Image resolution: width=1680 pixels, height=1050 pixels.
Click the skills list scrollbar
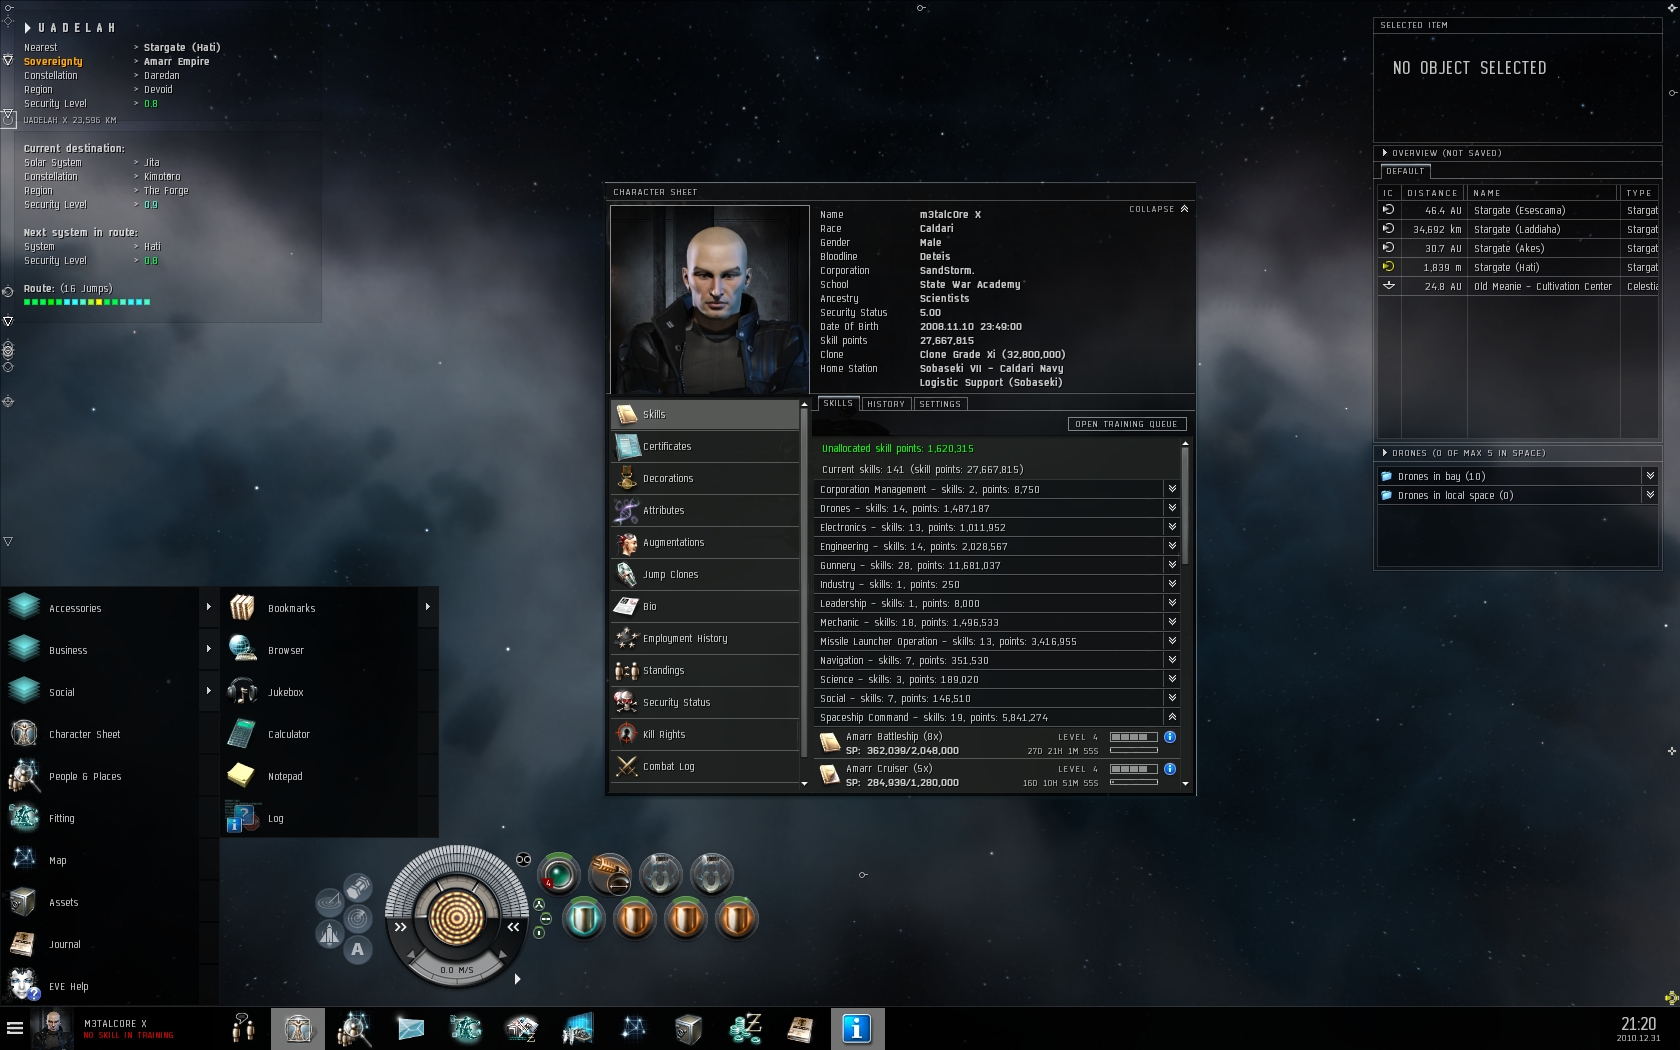click(x=1185, y=505)
